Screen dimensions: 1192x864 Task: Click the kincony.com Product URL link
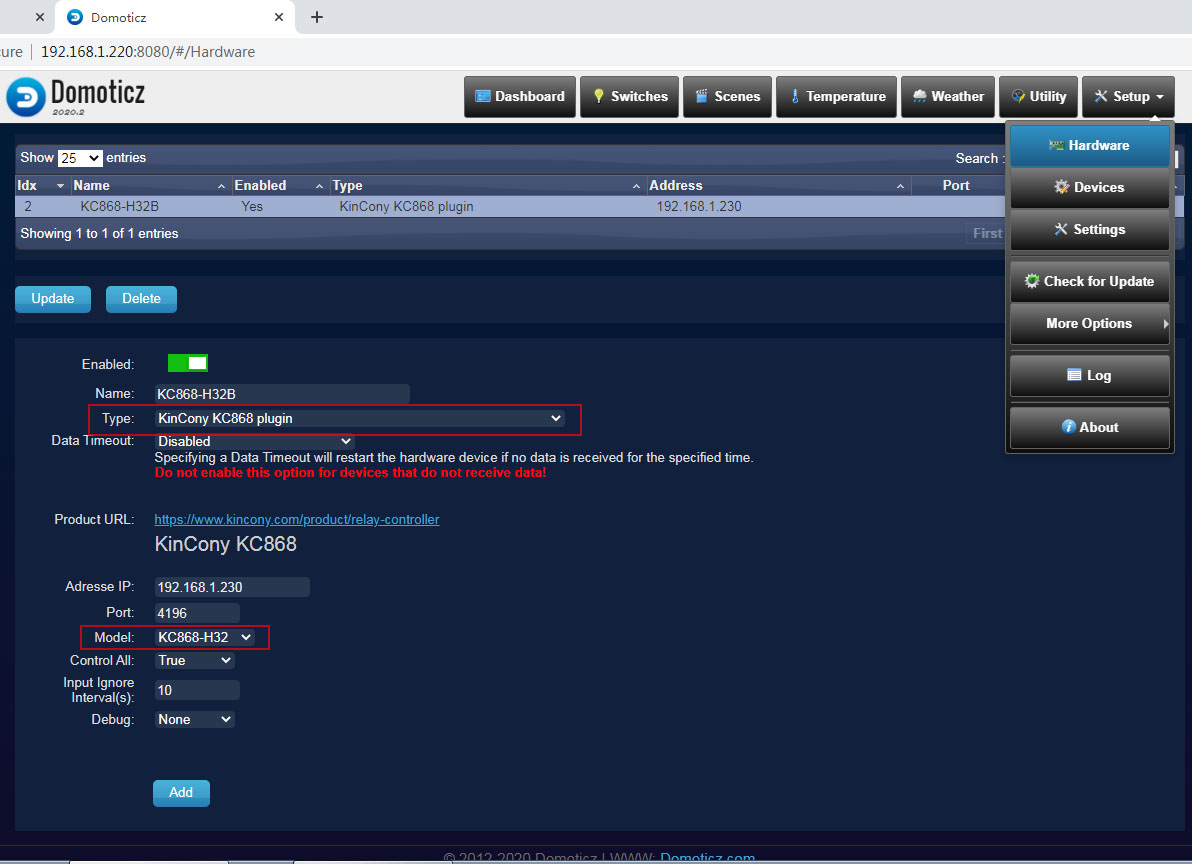pos(296,520)
